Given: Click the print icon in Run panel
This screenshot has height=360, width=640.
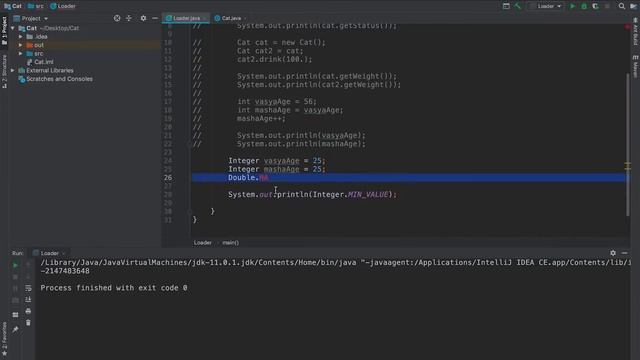Looking at the screenshot, I should pos(28,311).
